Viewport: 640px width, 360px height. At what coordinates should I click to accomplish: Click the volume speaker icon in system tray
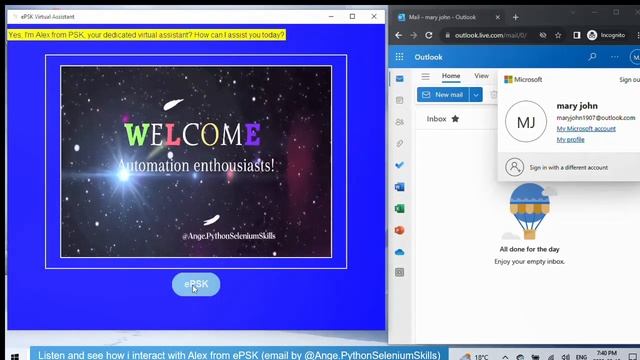point(565,357)
